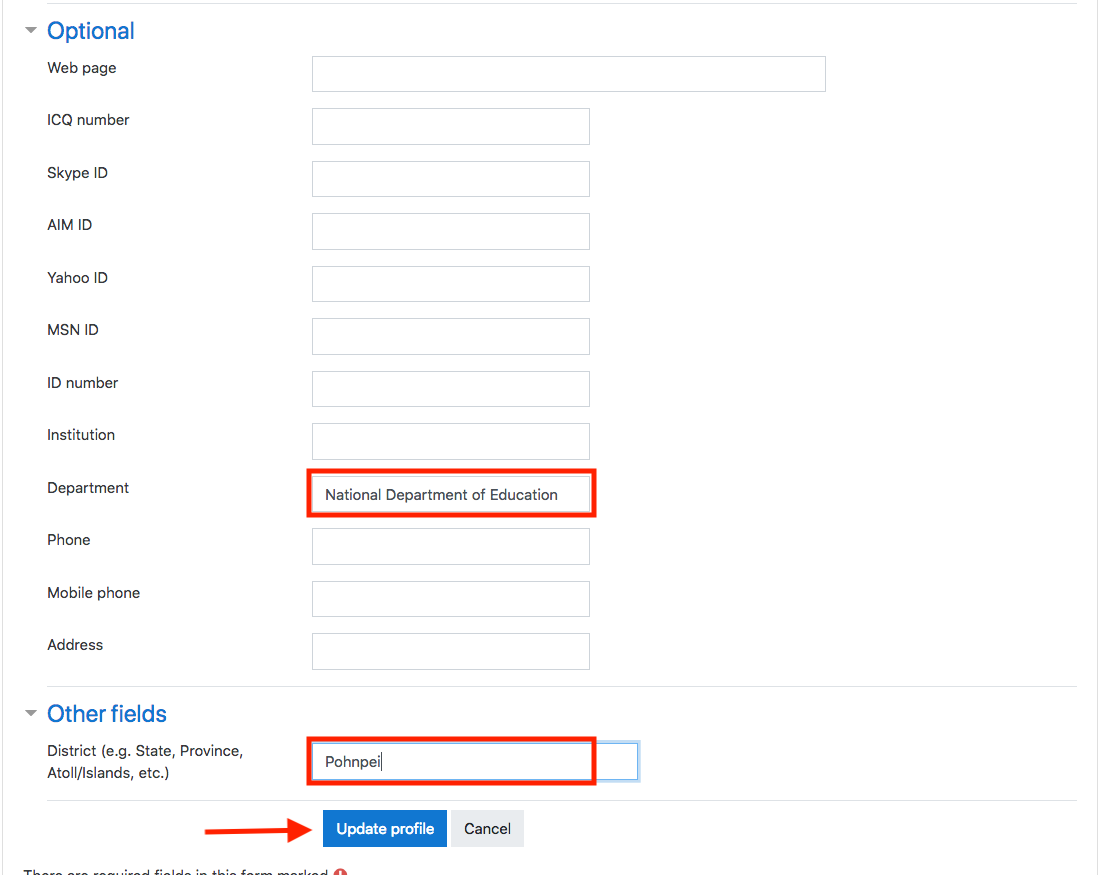This screenshot has width=1101, height=875.
Task: Open the Other fields heading link
Action: pyautogui.click(x=107, y=713)
